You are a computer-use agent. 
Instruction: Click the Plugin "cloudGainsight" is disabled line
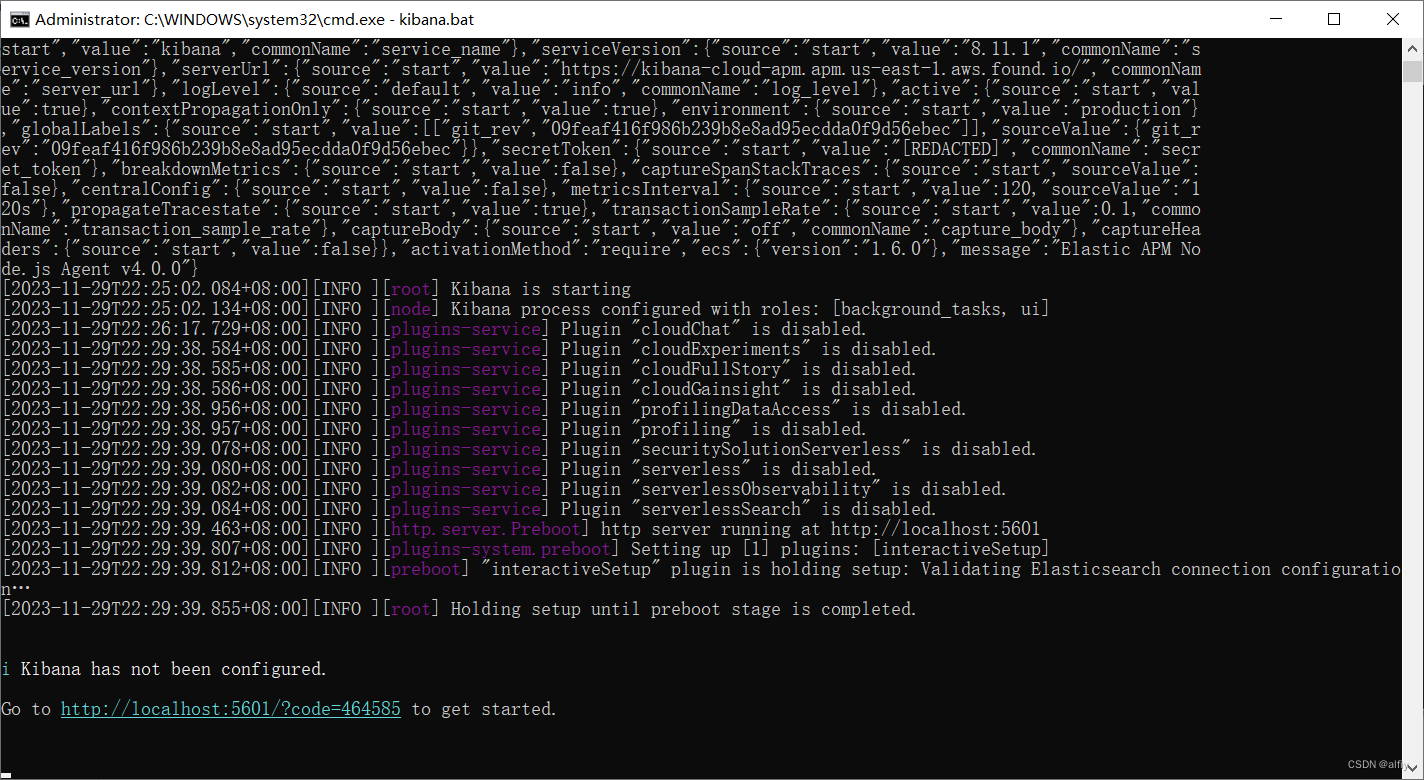[459, 389]
